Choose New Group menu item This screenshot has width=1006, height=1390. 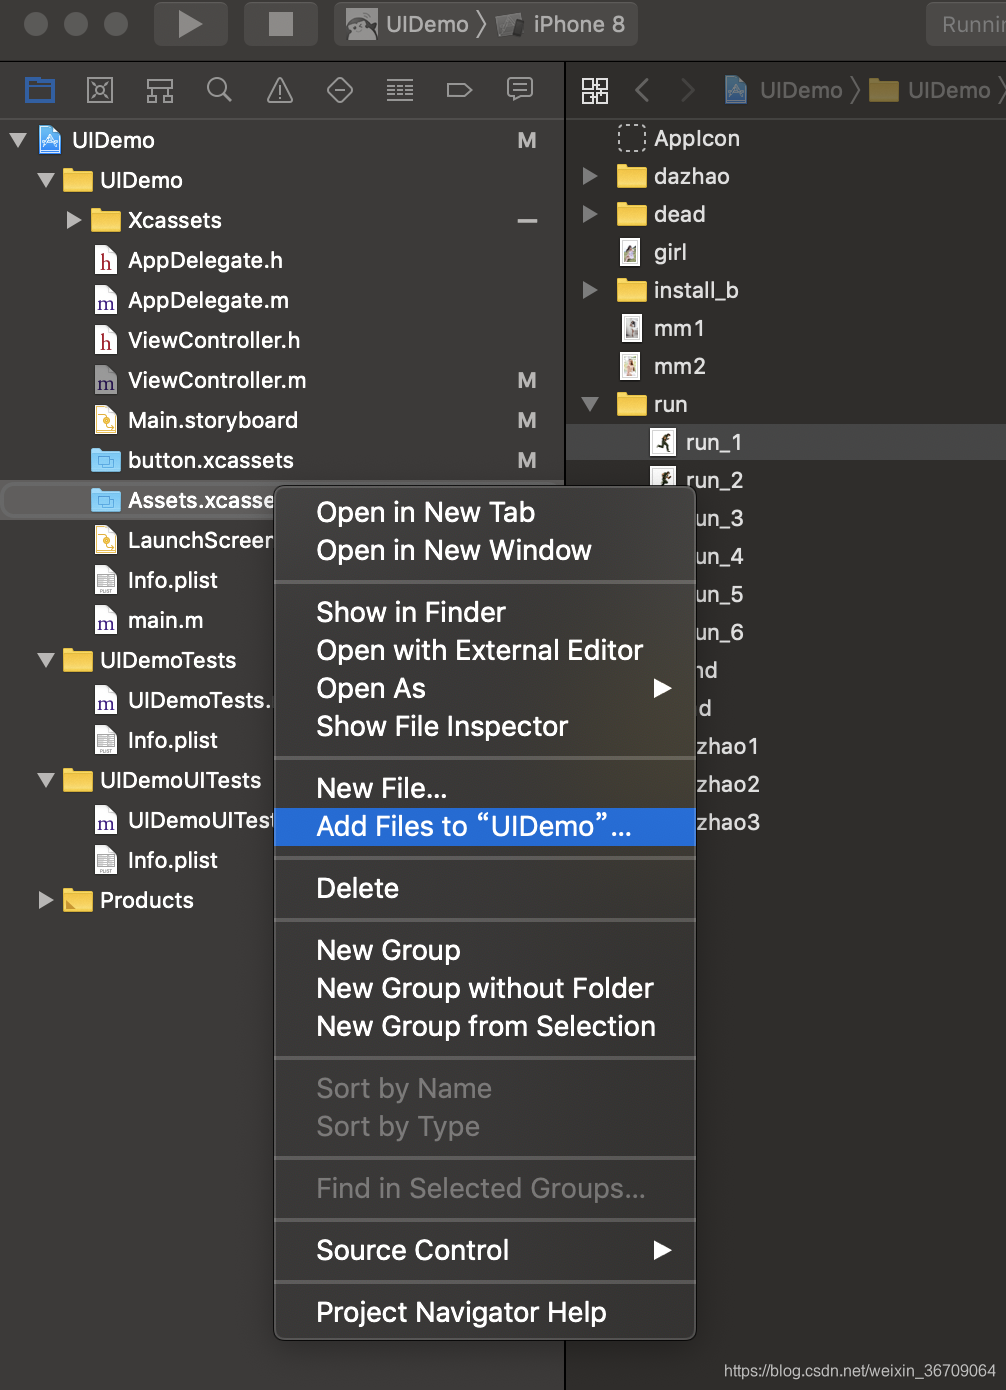pos(485,950)
